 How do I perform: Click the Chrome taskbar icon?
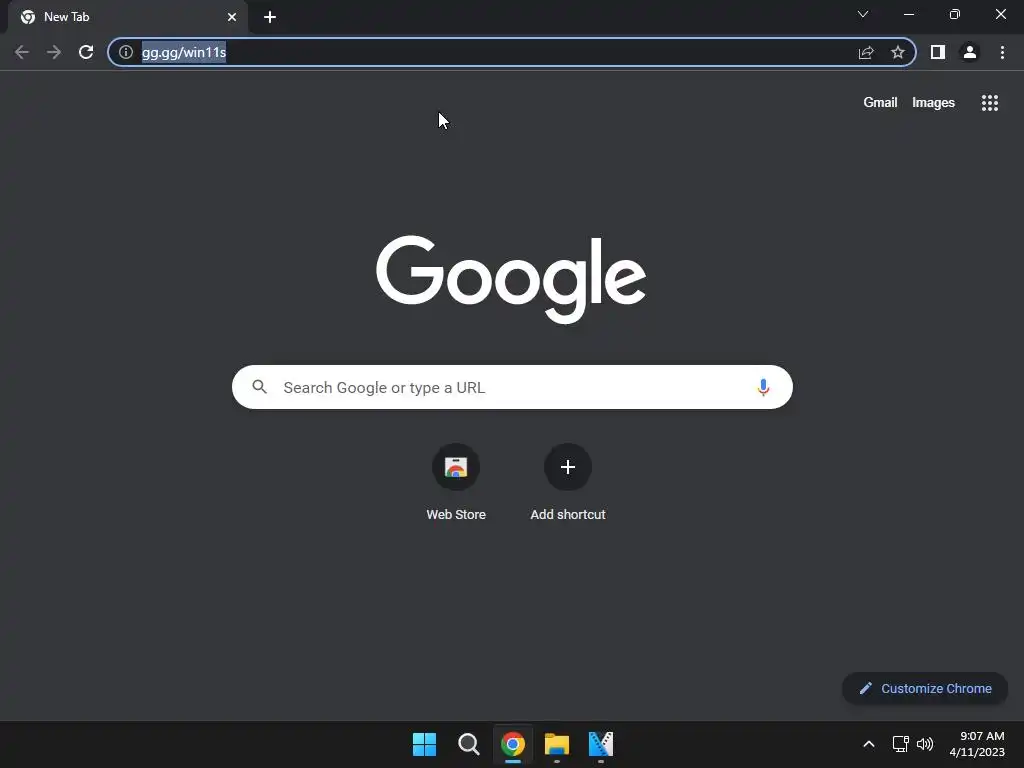click(513, 744)
